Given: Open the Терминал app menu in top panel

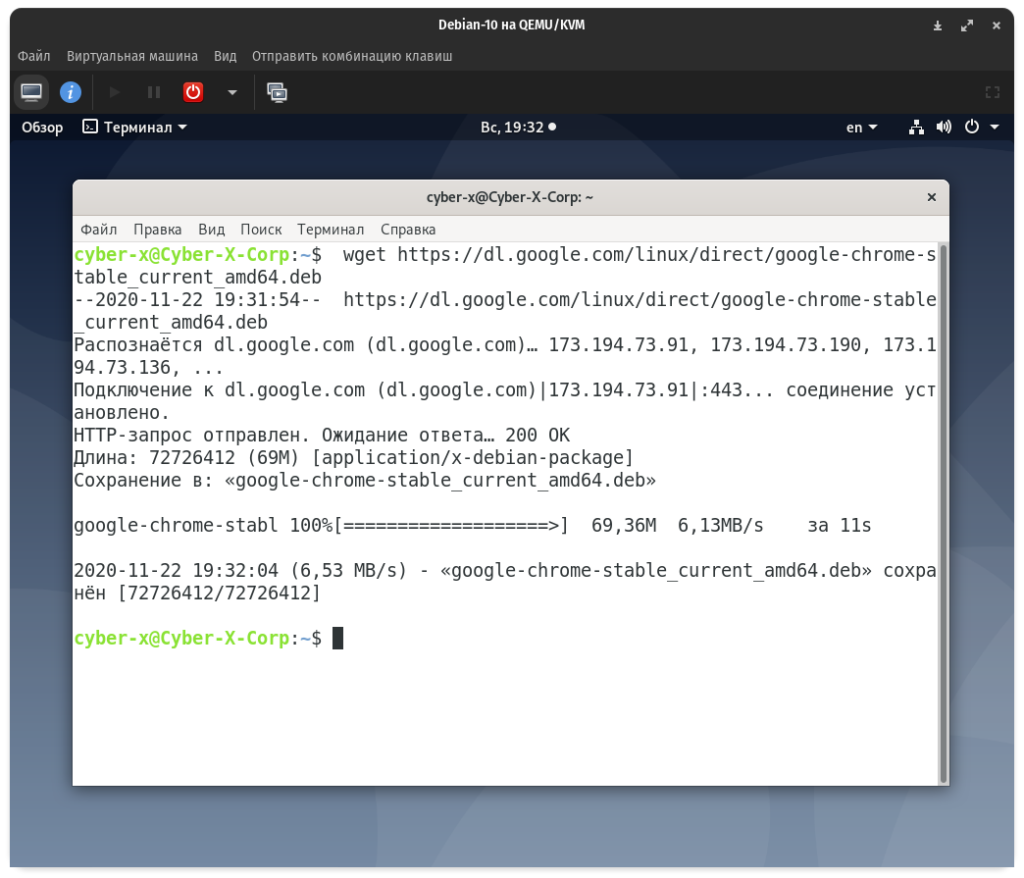Looking at the screenshot, I should 134,127.
